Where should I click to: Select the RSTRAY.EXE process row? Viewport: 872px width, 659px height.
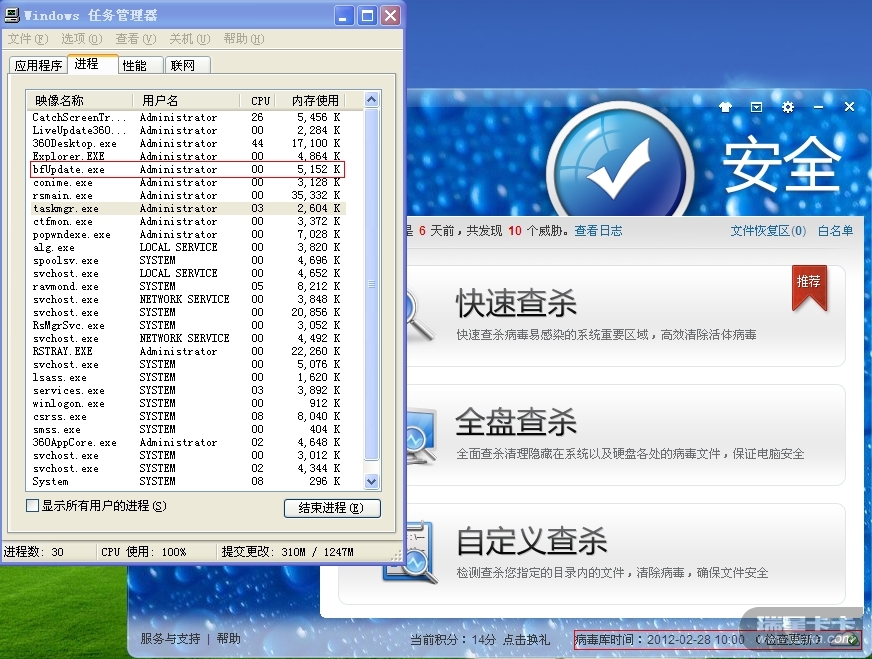[x=187, y=351]
